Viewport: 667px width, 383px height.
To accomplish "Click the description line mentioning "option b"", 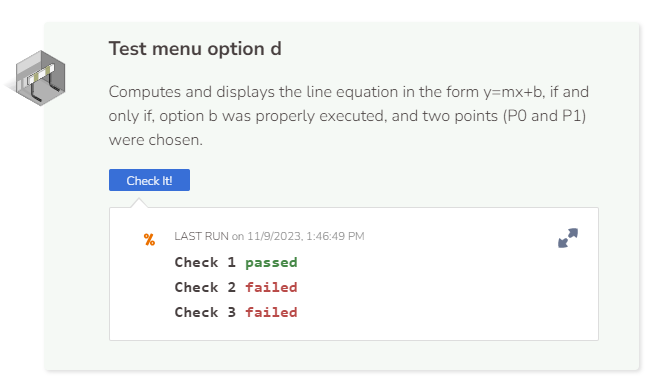I will pos(347,116).
